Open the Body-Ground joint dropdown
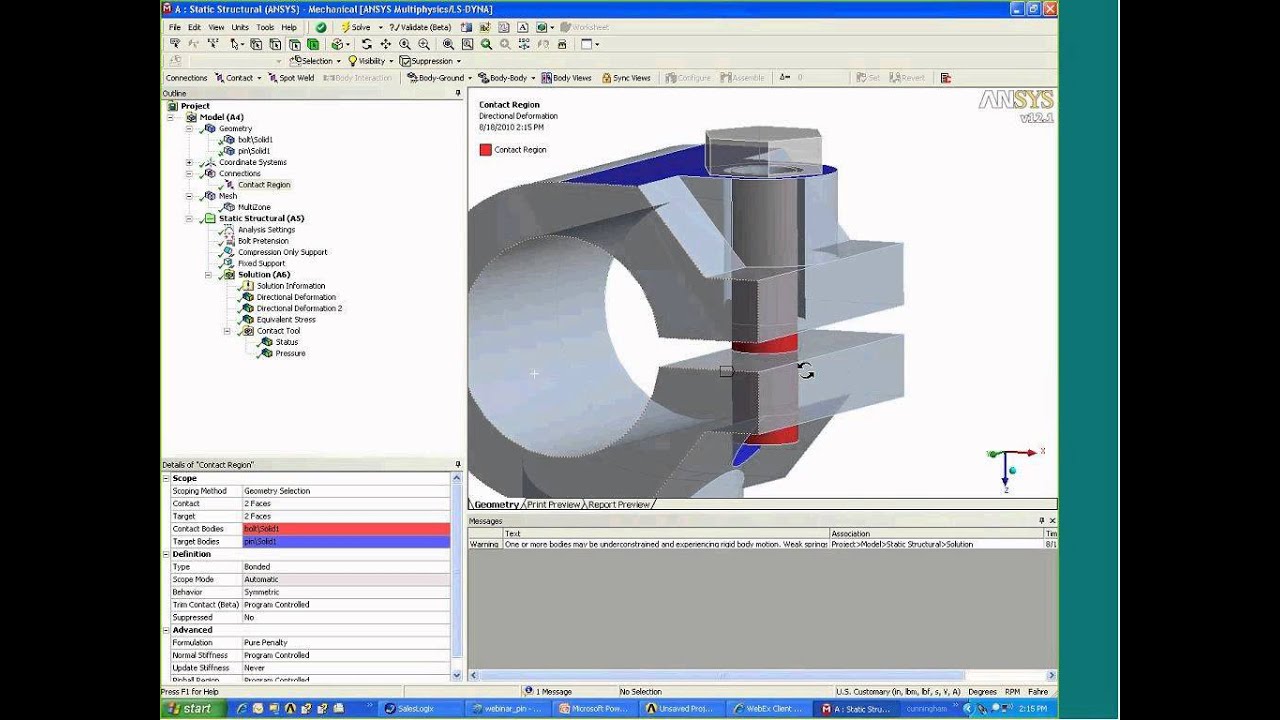Viewport: 1280px width, 720px height. (470, 78)
